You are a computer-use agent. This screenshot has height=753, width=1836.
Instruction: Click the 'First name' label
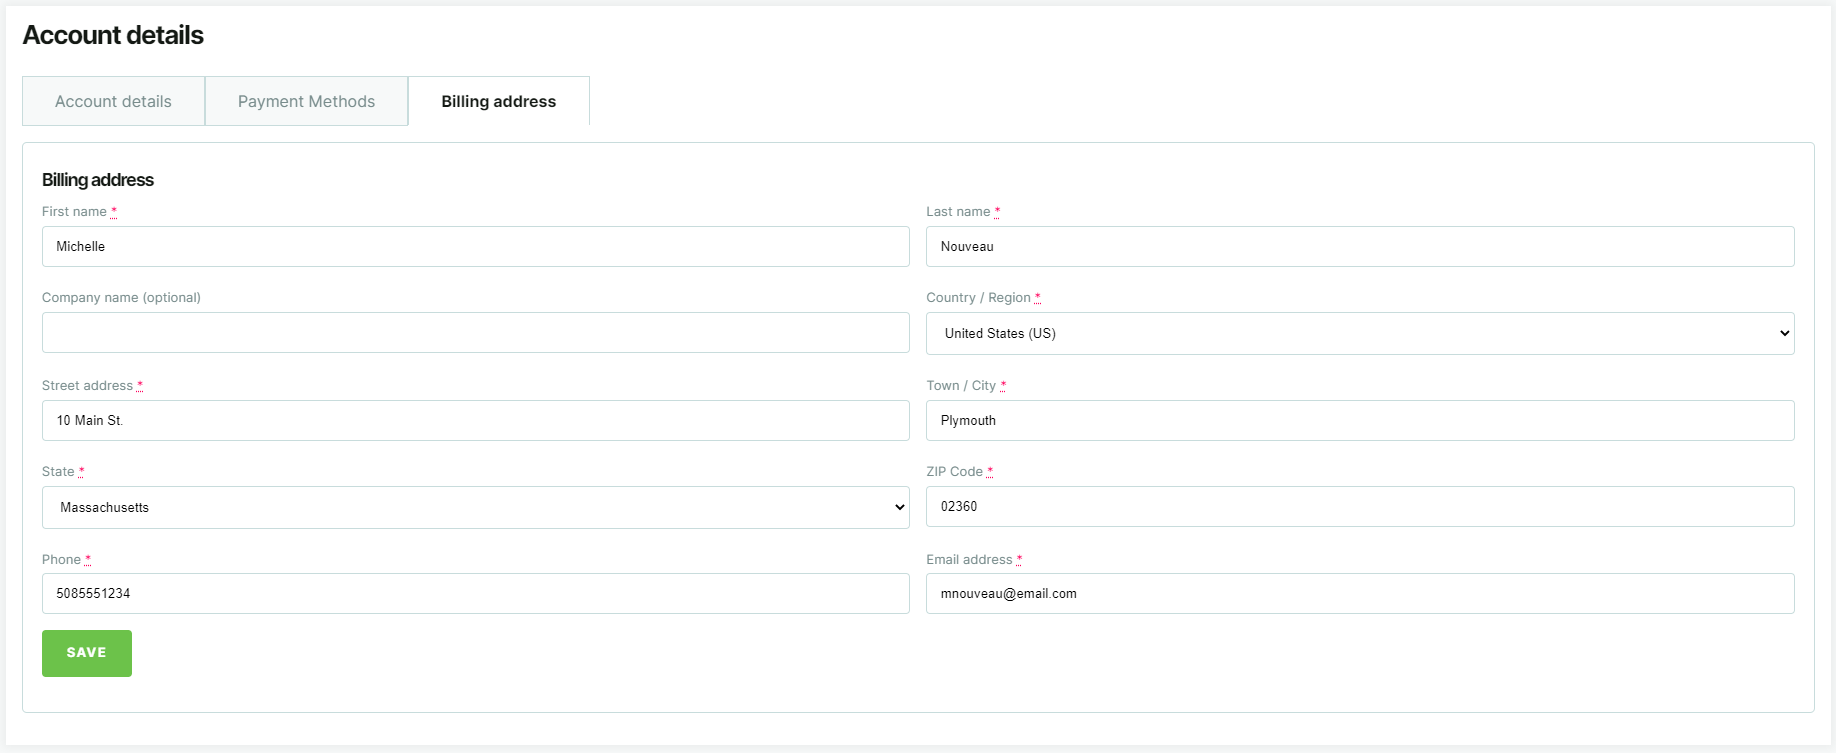(x=74, y=211)
